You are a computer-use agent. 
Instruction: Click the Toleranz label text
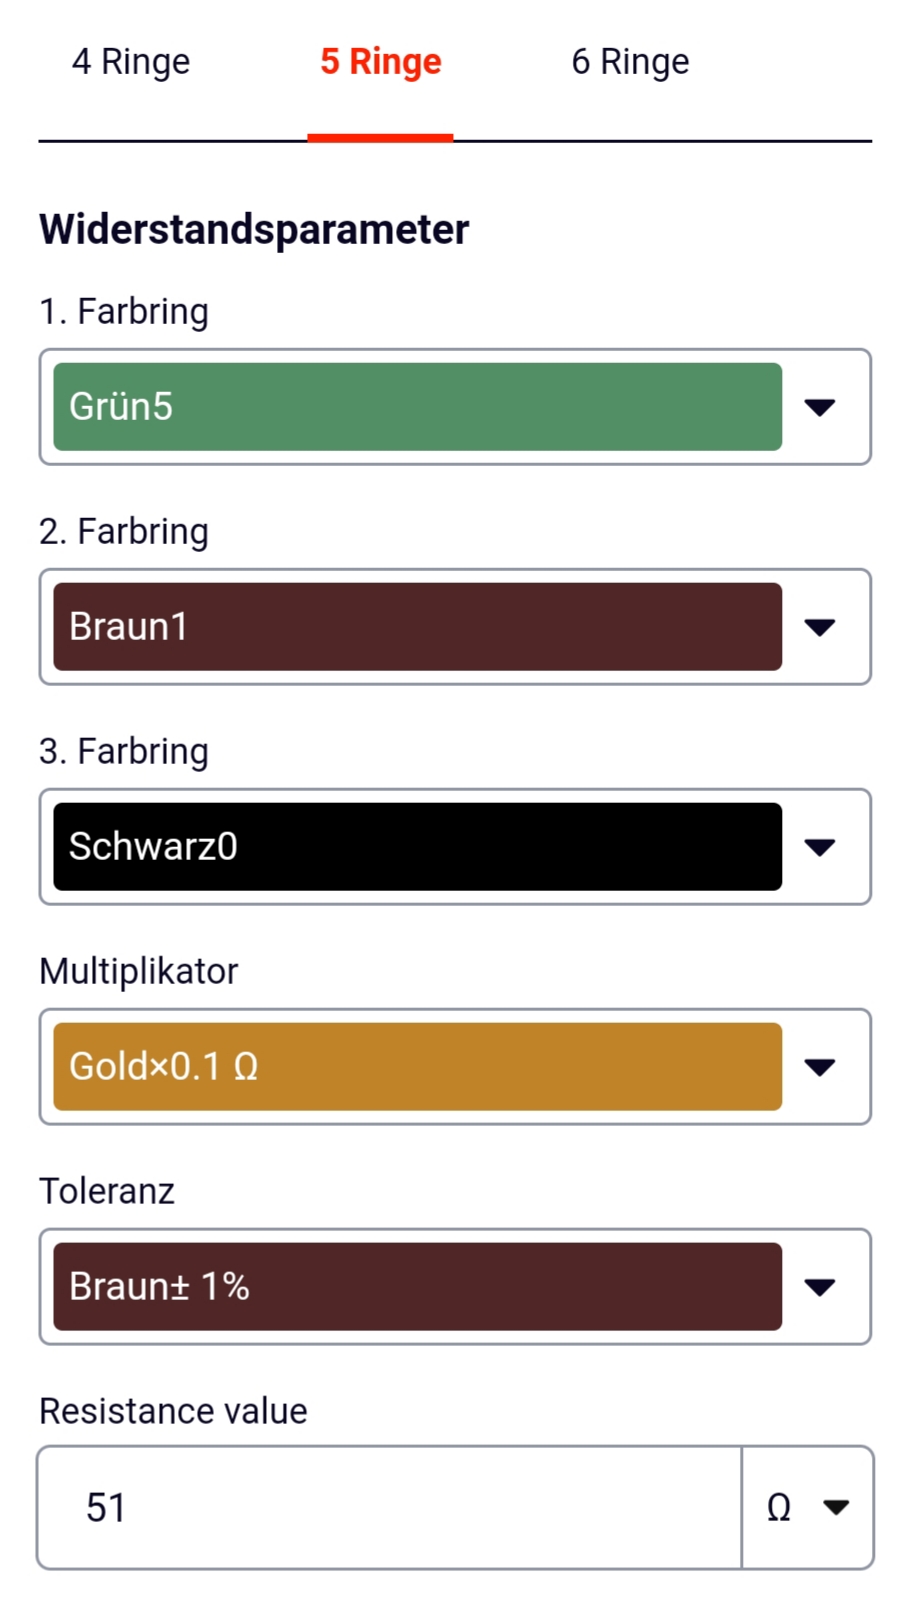point(107,1191)
